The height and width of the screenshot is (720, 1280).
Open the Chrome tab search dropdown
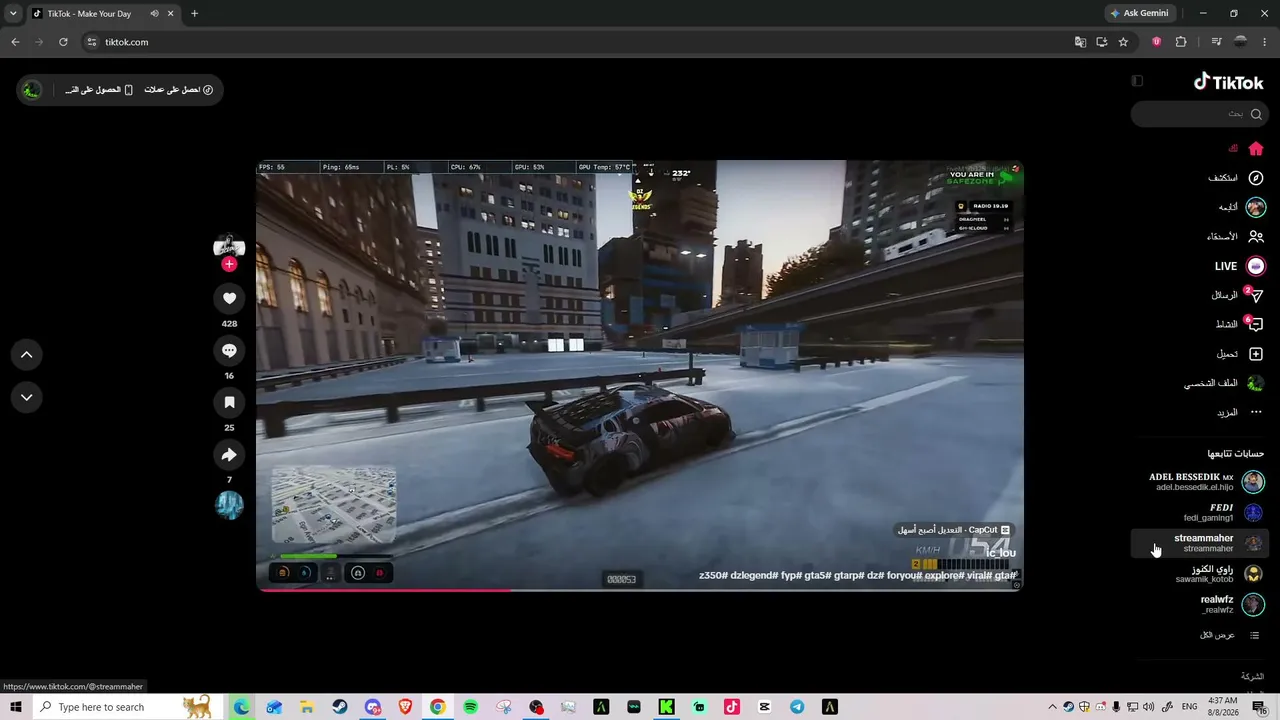13,14
